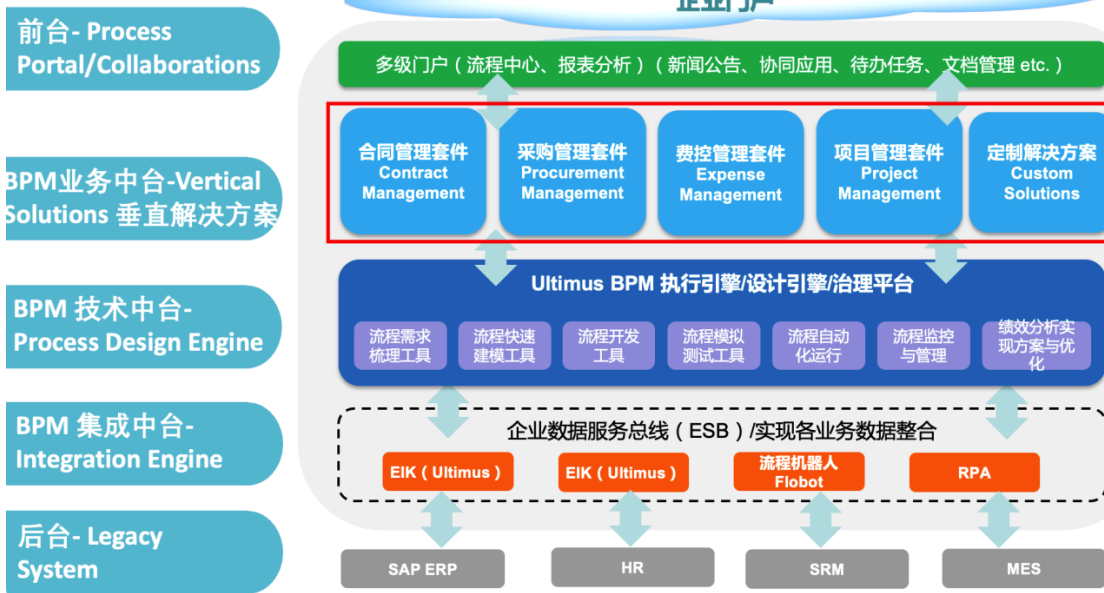This screenshot has height=593, width=1104.
Task: Click the 定制解决方案 Custom Solutions box
Action: click(x=1038, y=173)
